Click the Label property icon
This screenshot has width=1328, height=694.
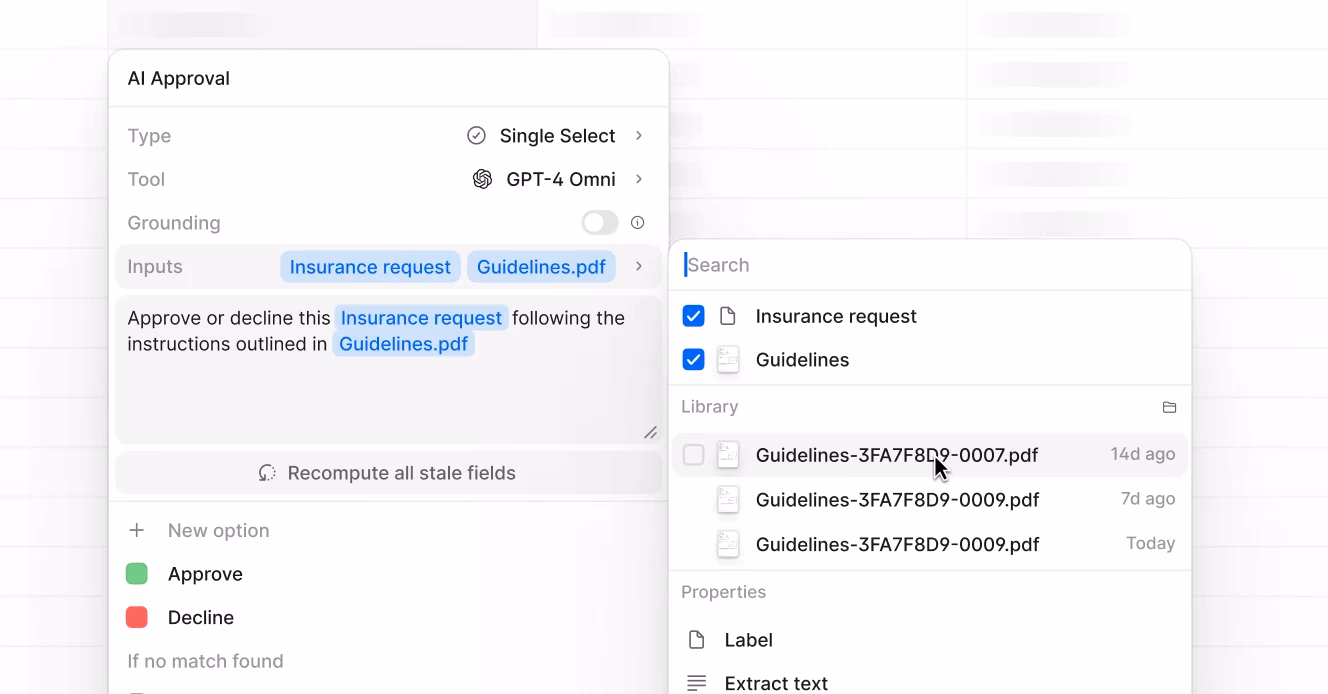tap(697, 640)
